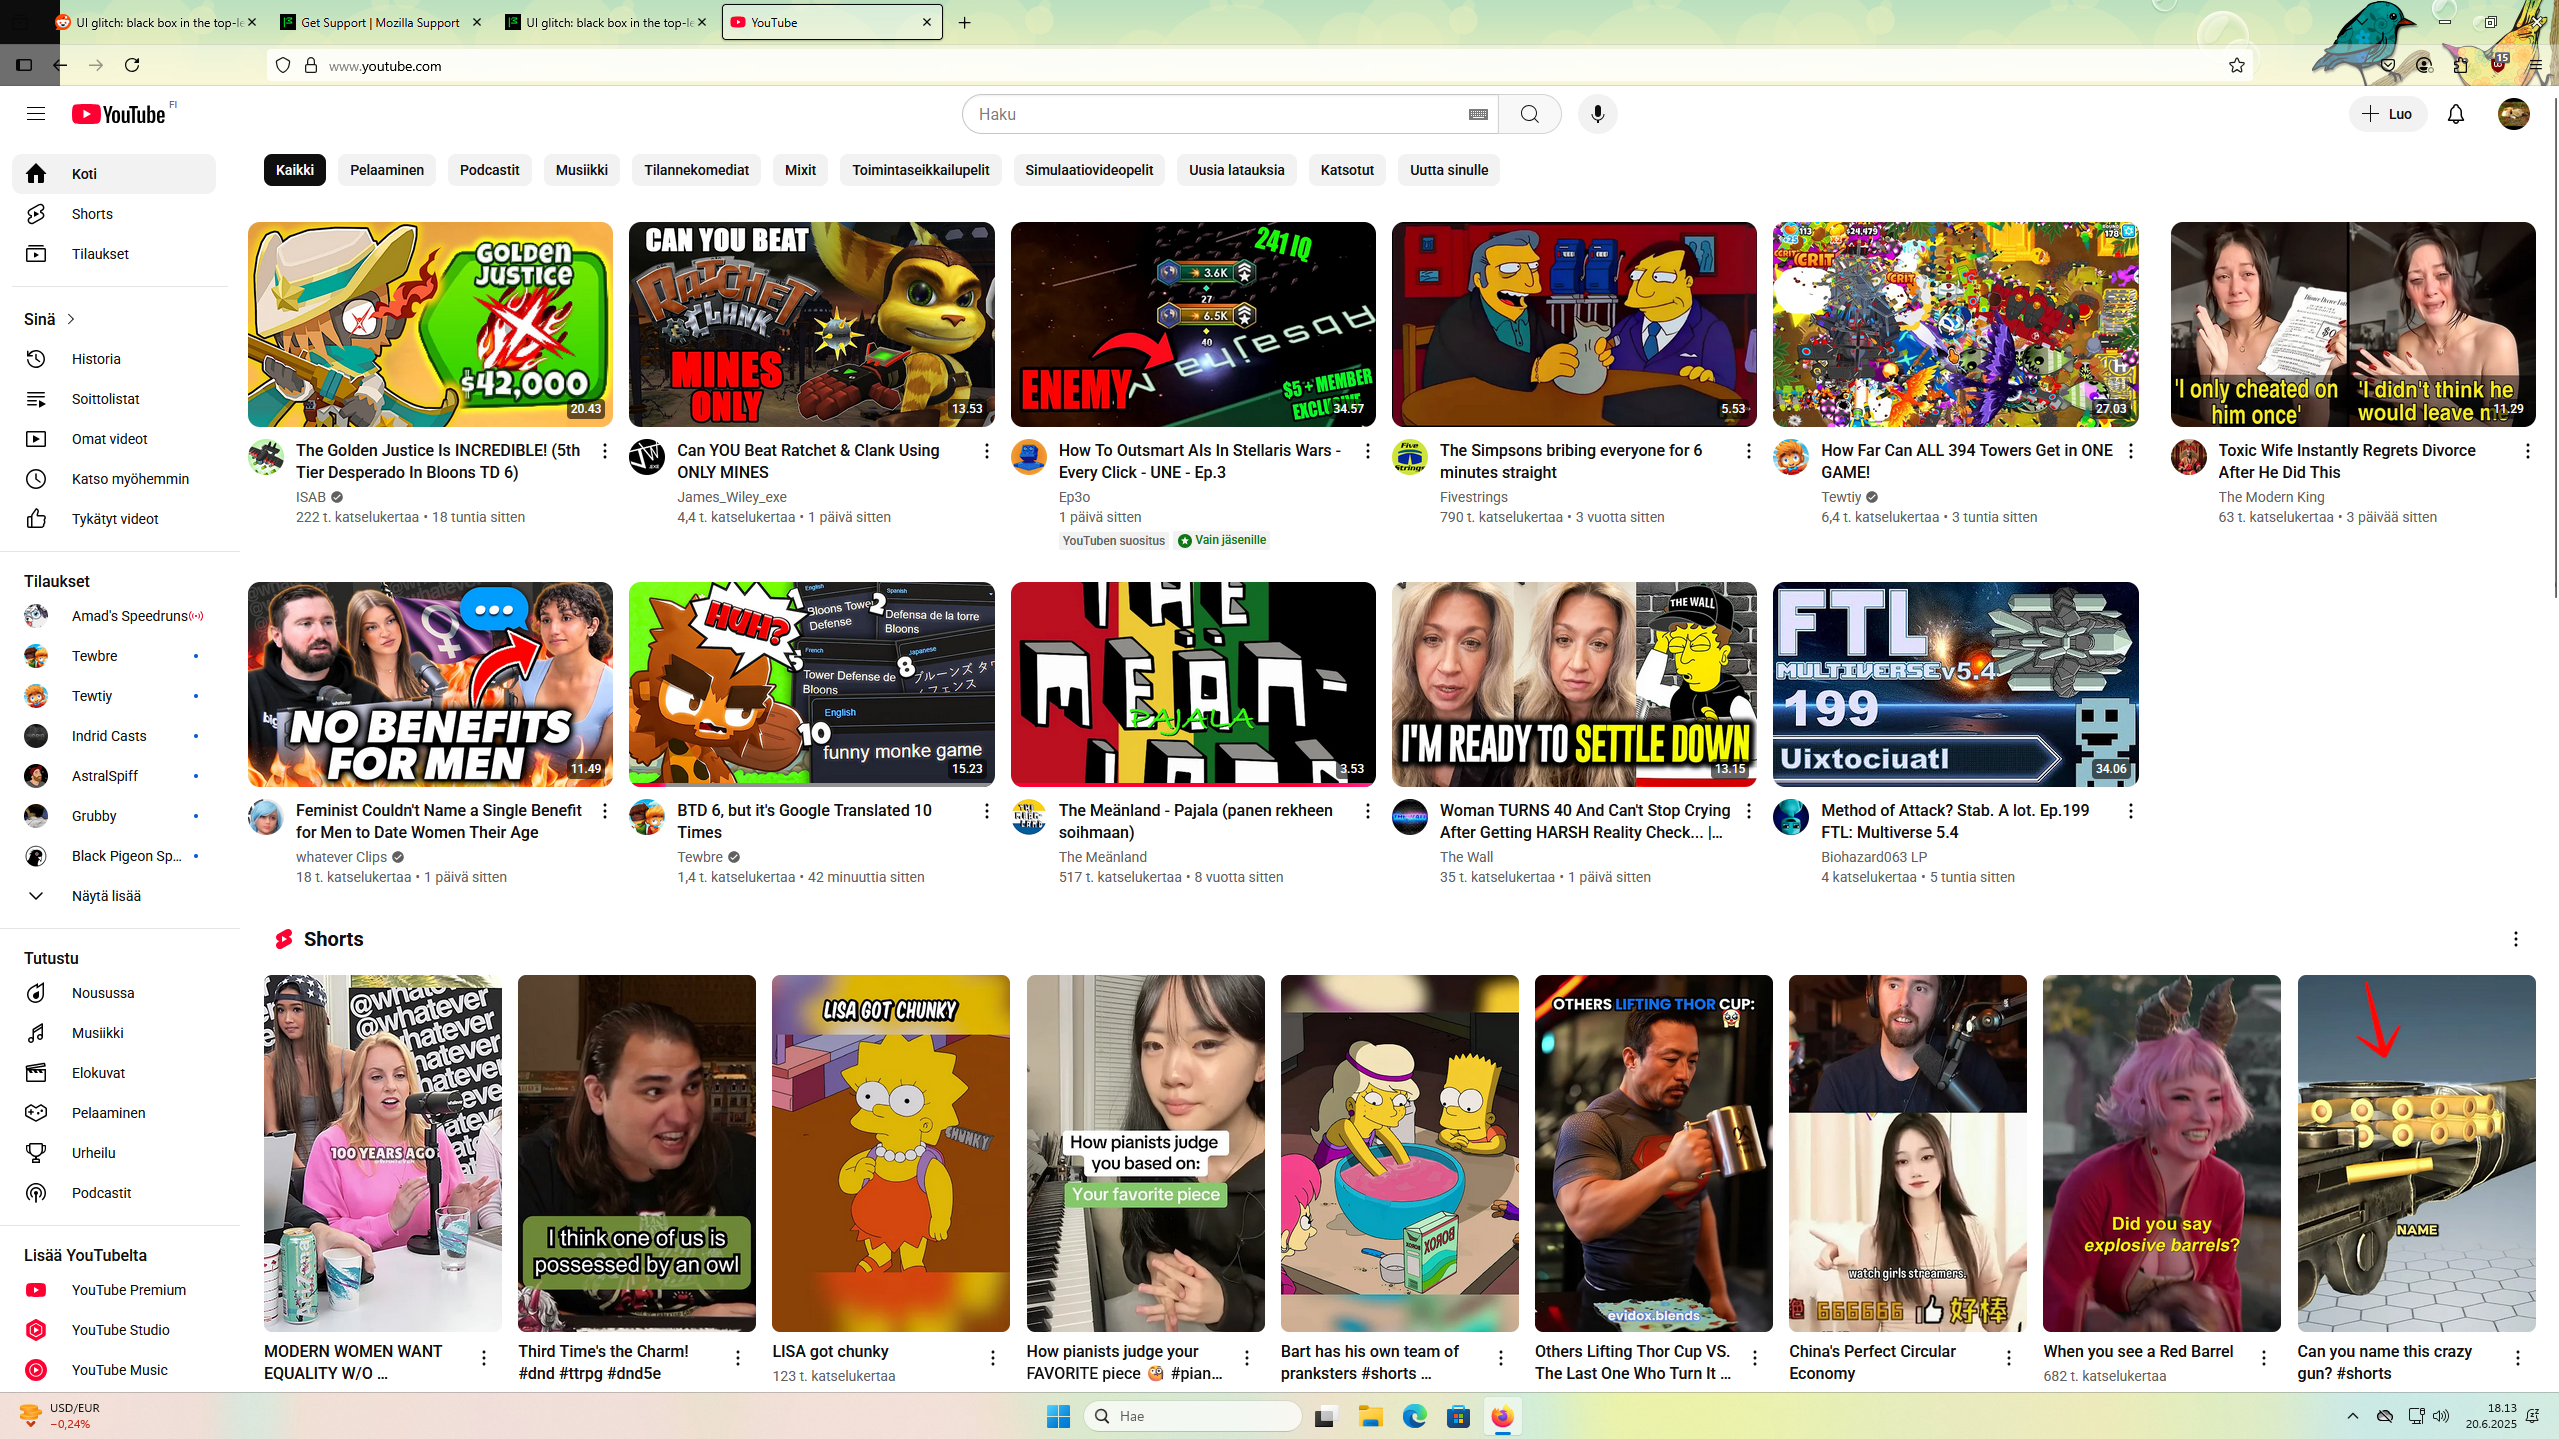Viewport: 2559px width, 1439px height.
Task: Open File Explorer from taskbar
Action: pyautogui.click(x=1370, y=1416)
